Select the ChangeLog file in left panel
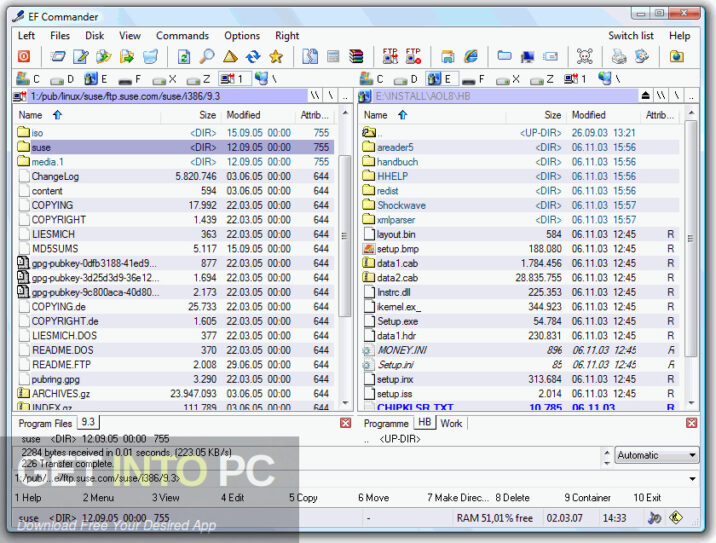 (x=175, y=176)
